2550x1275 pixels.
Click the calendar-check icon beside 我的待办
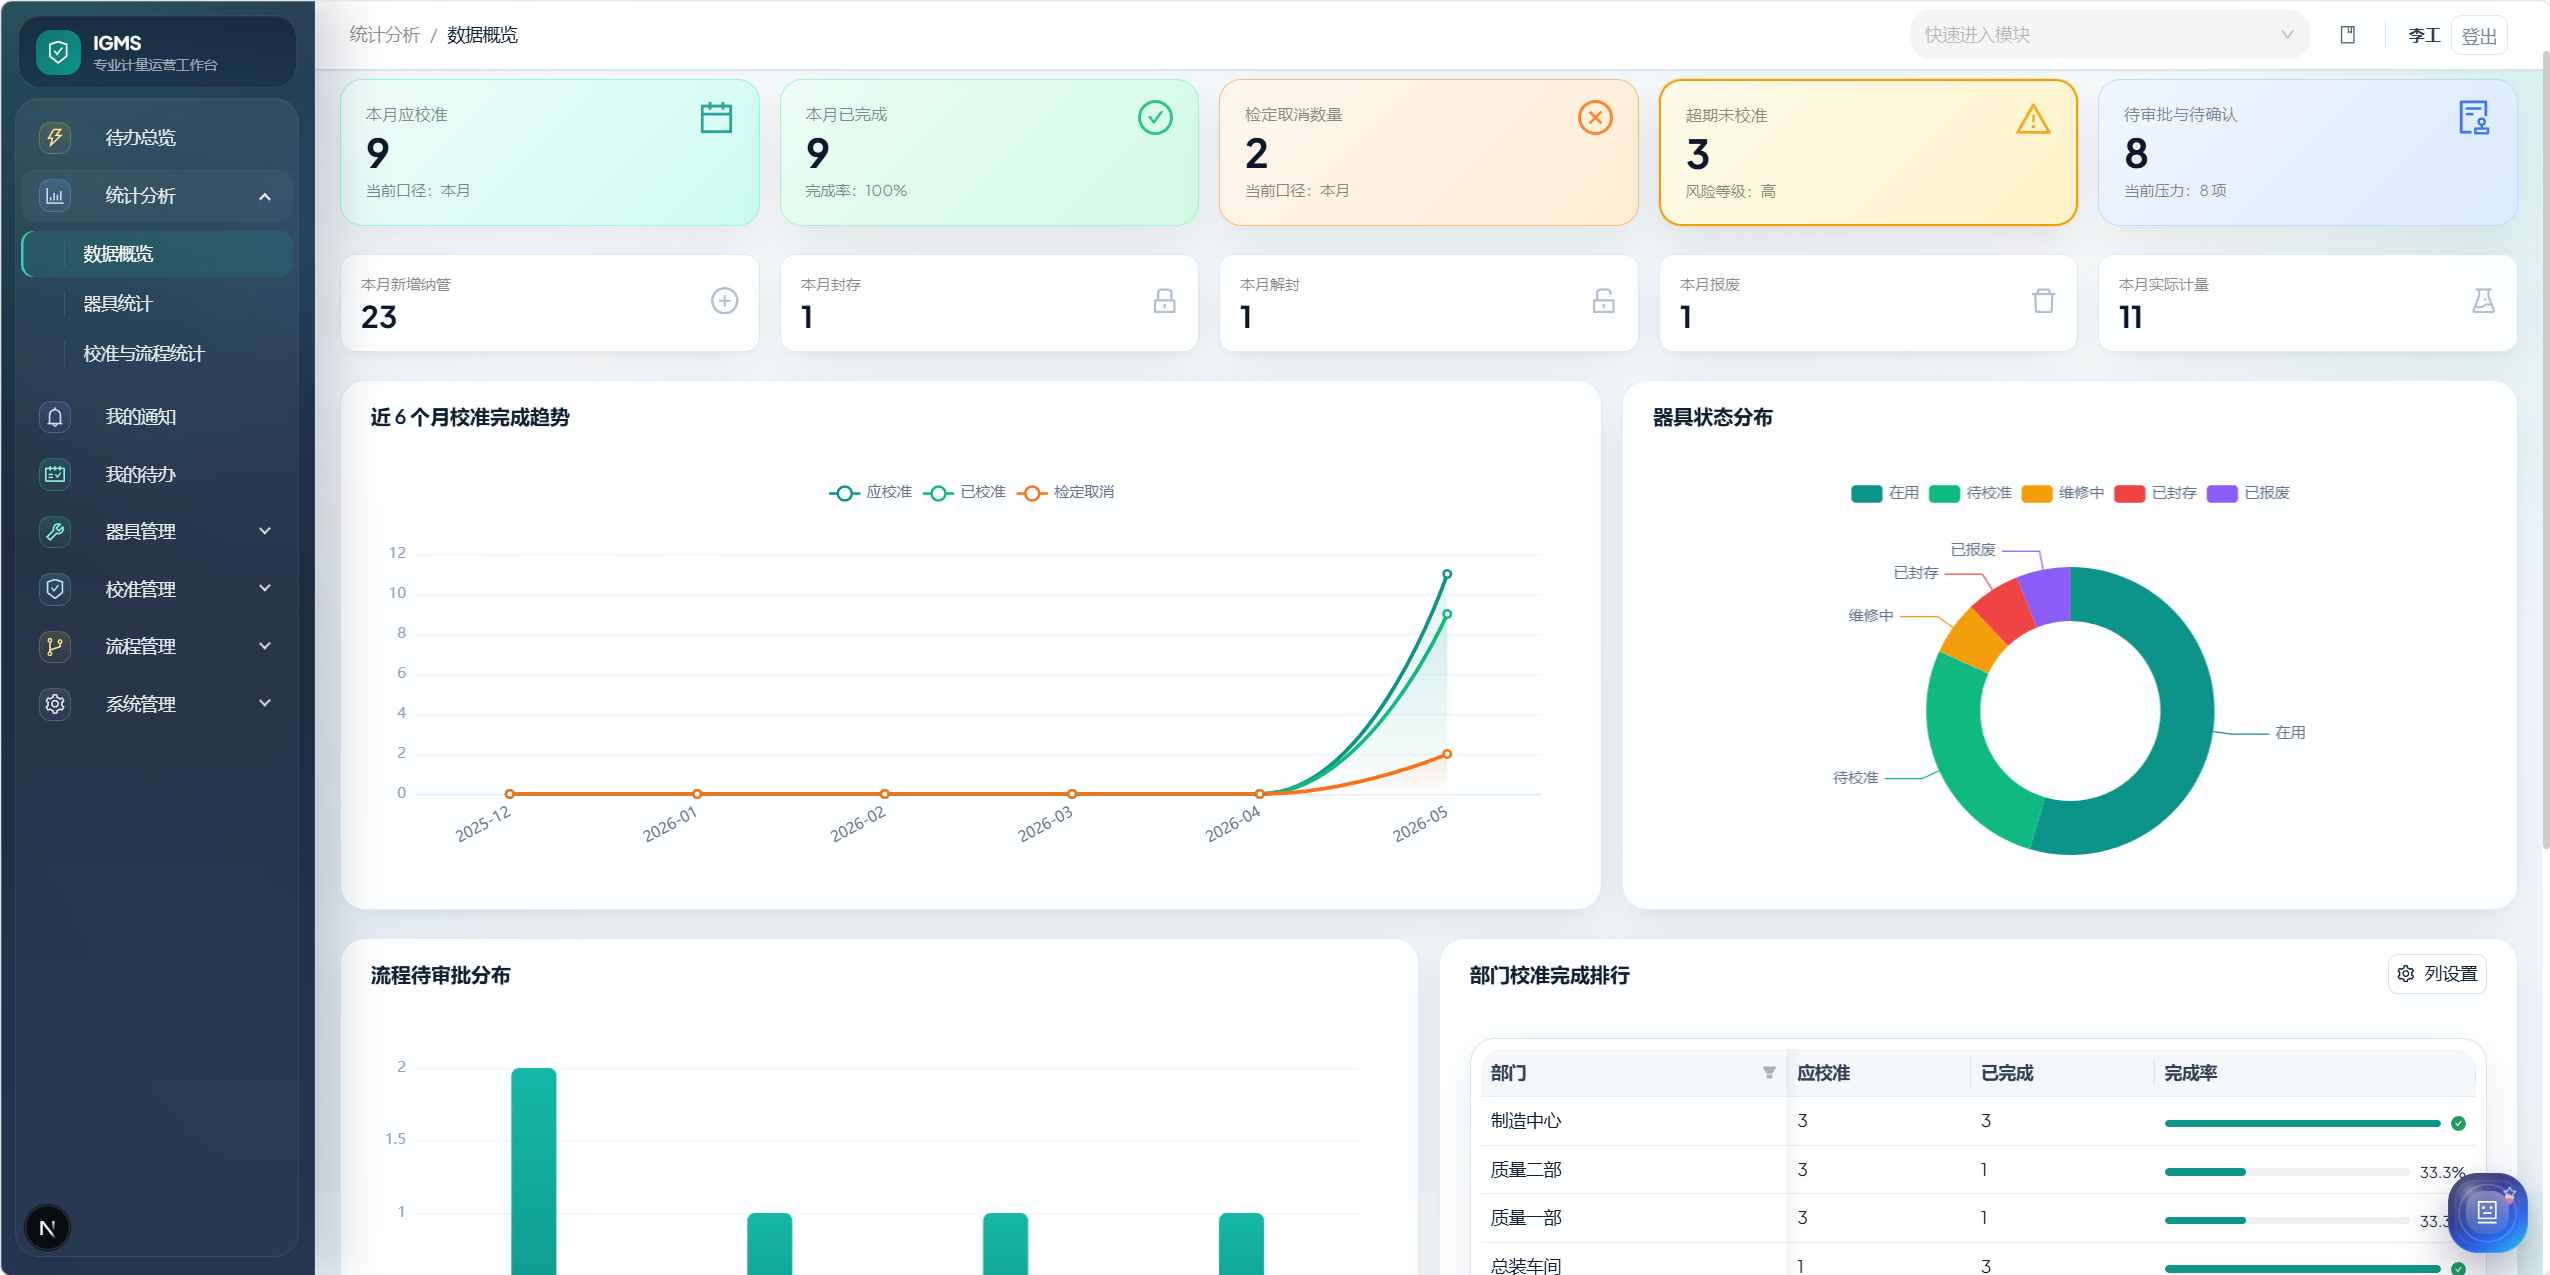(55, 474)
